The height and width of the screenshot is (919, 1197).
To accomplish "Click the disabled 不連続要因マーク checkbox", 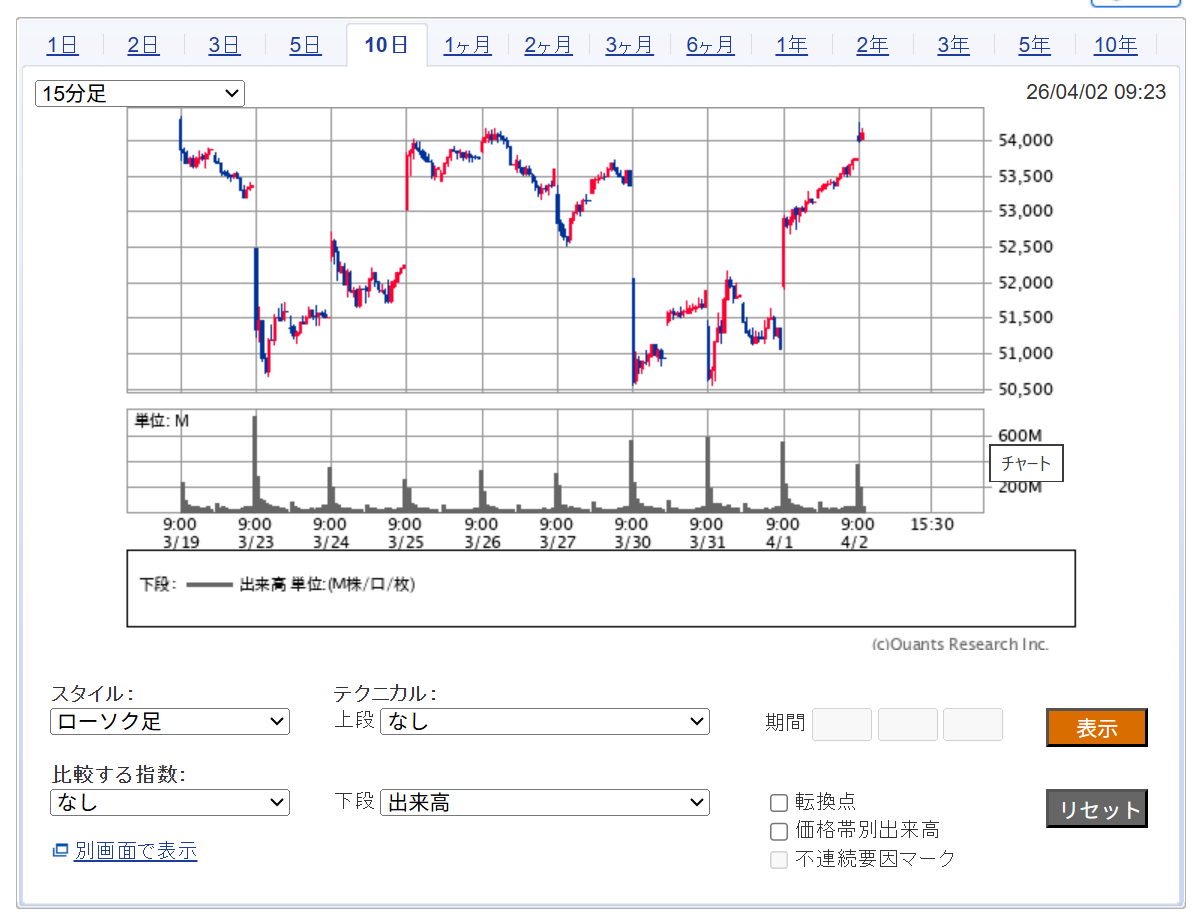I will 779,859.
